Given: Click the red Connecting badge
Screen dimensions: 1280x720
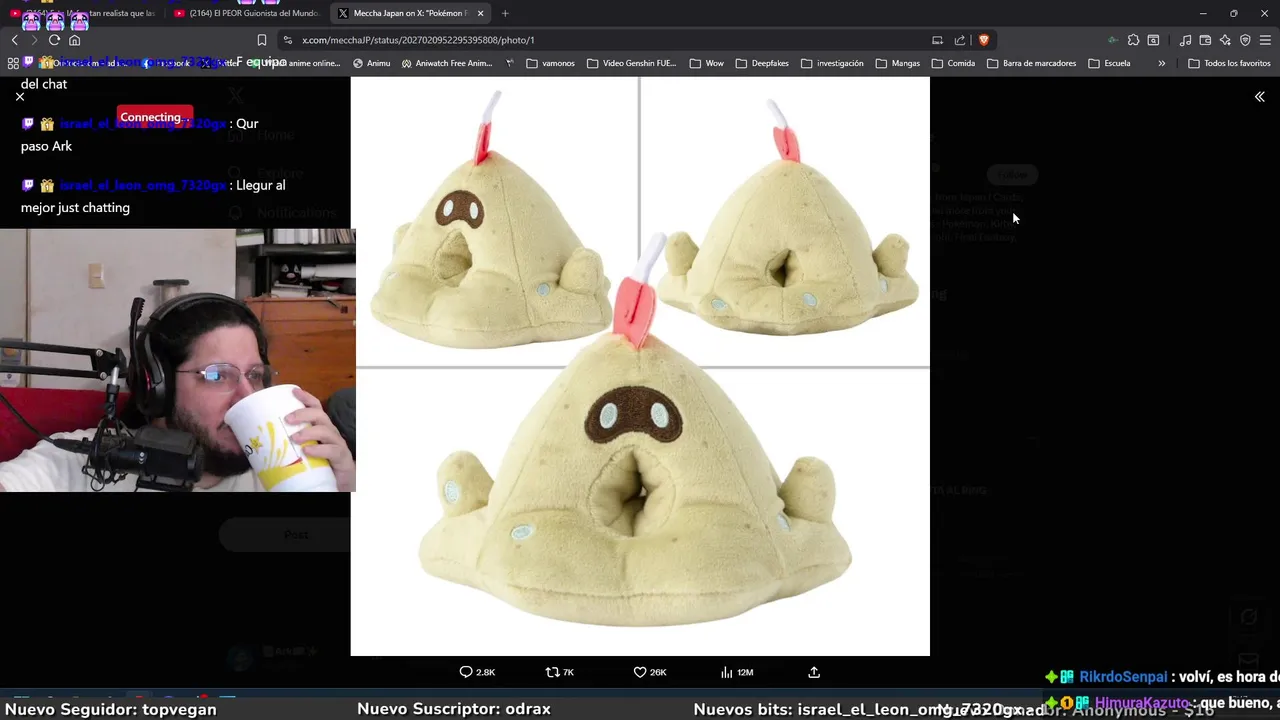Looking at the screenshot, I should [x=155, y=117].
